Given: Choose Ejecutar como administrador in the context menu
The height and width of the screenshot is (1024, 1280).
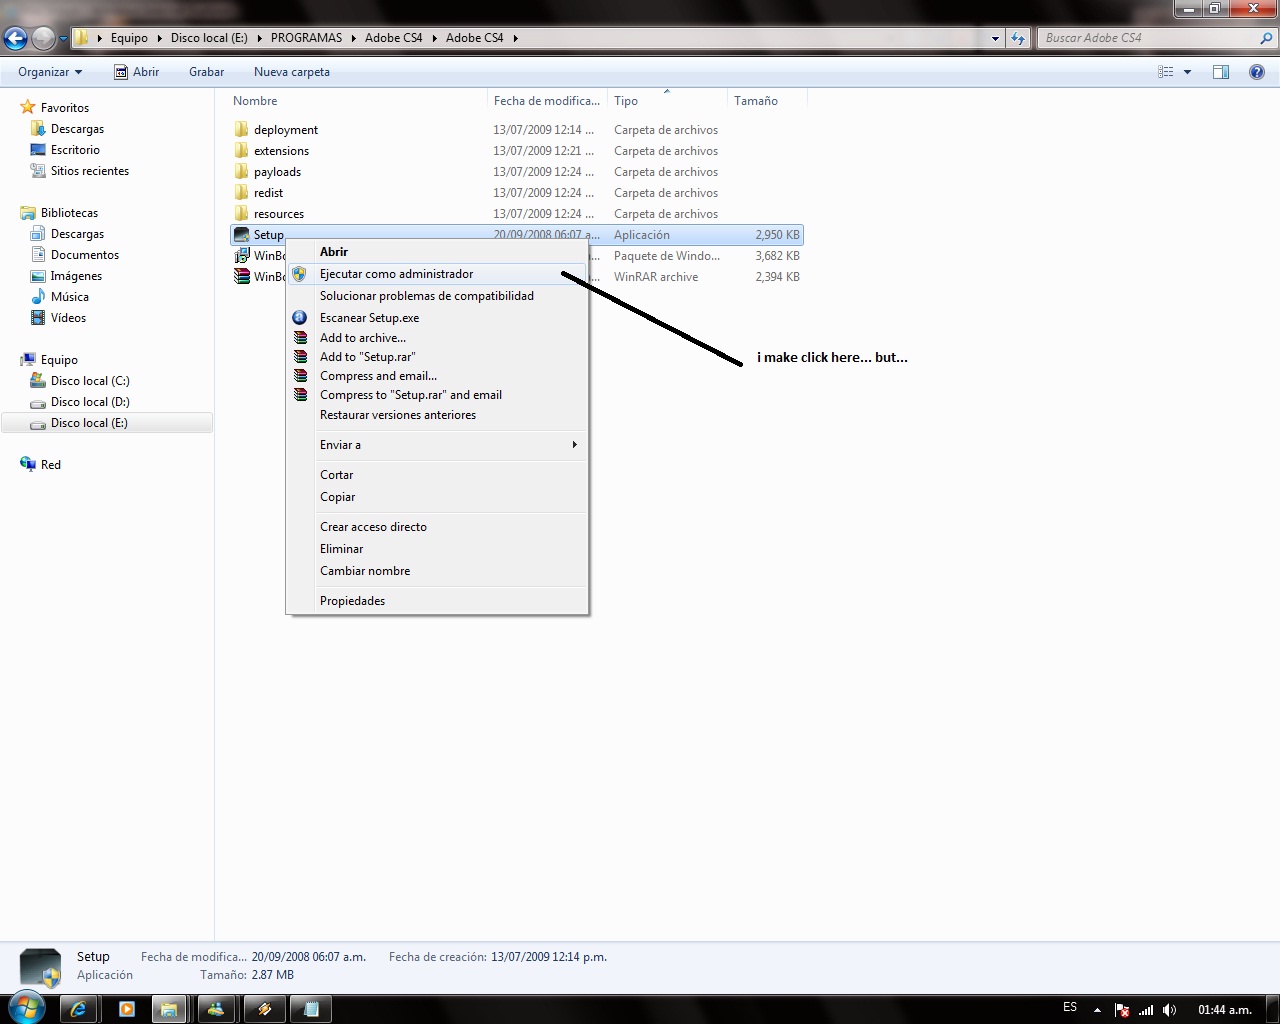Looking at the screenshot, I should point(437,274).
